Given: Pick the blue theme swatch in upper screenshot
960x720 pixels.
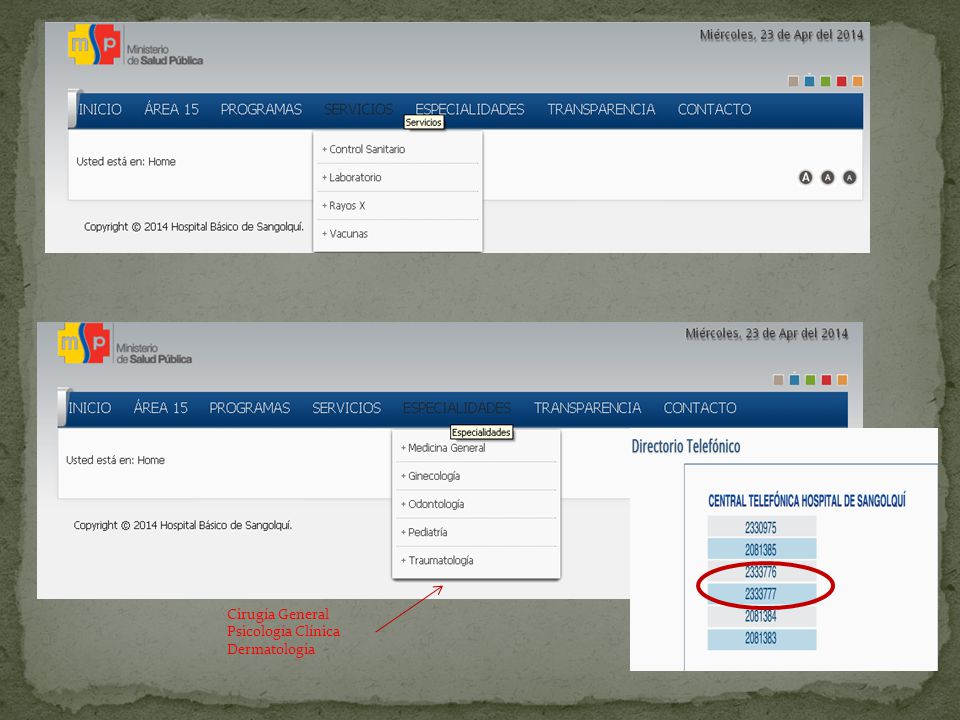Looking at the screenshot, I should (809, 81).
